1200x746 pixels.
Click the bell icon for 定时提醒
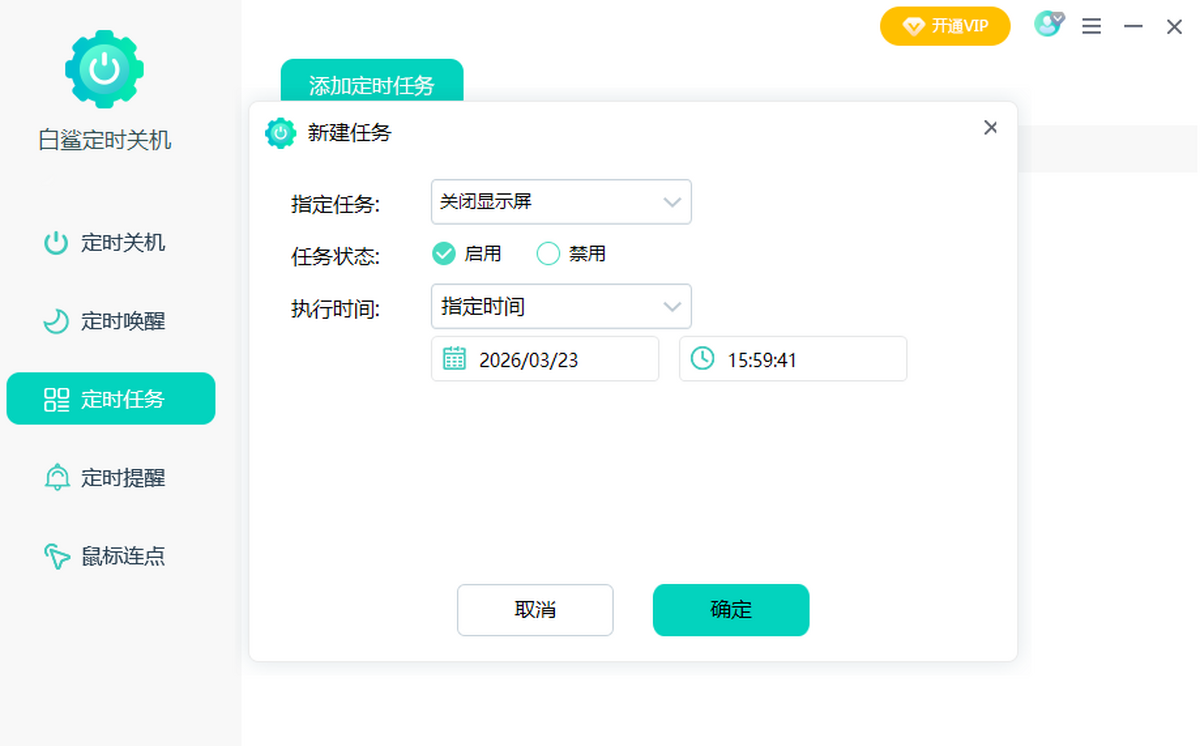pyautogui.click(x=56, y=478)
